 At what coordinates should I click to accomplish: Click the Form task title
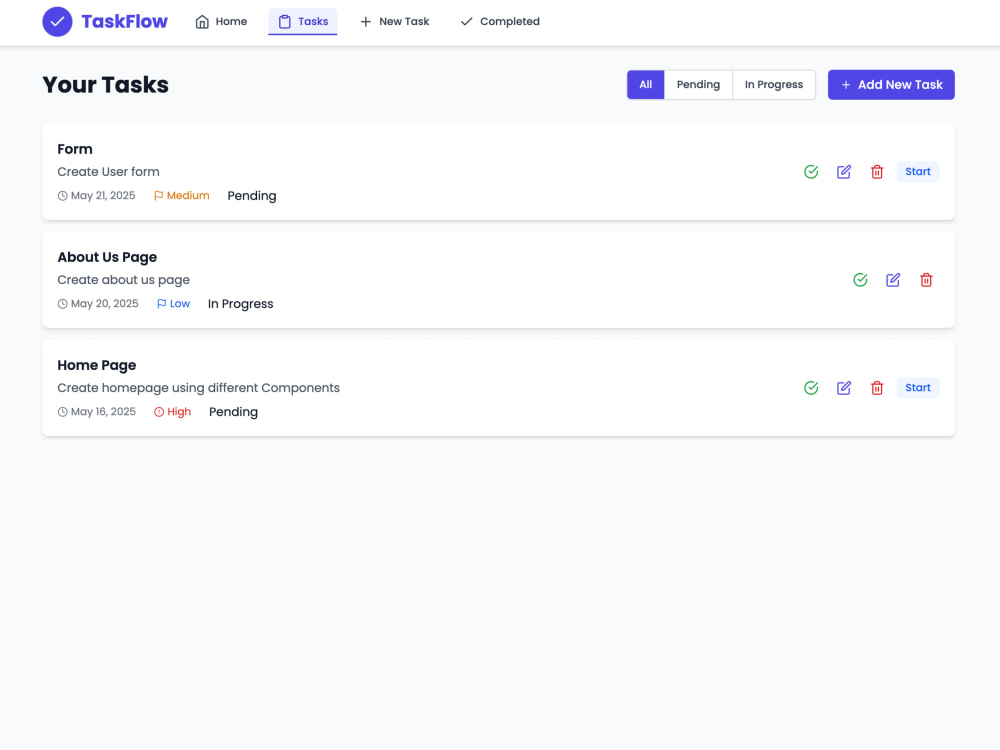pyautogui.click(x=75, y=149)
